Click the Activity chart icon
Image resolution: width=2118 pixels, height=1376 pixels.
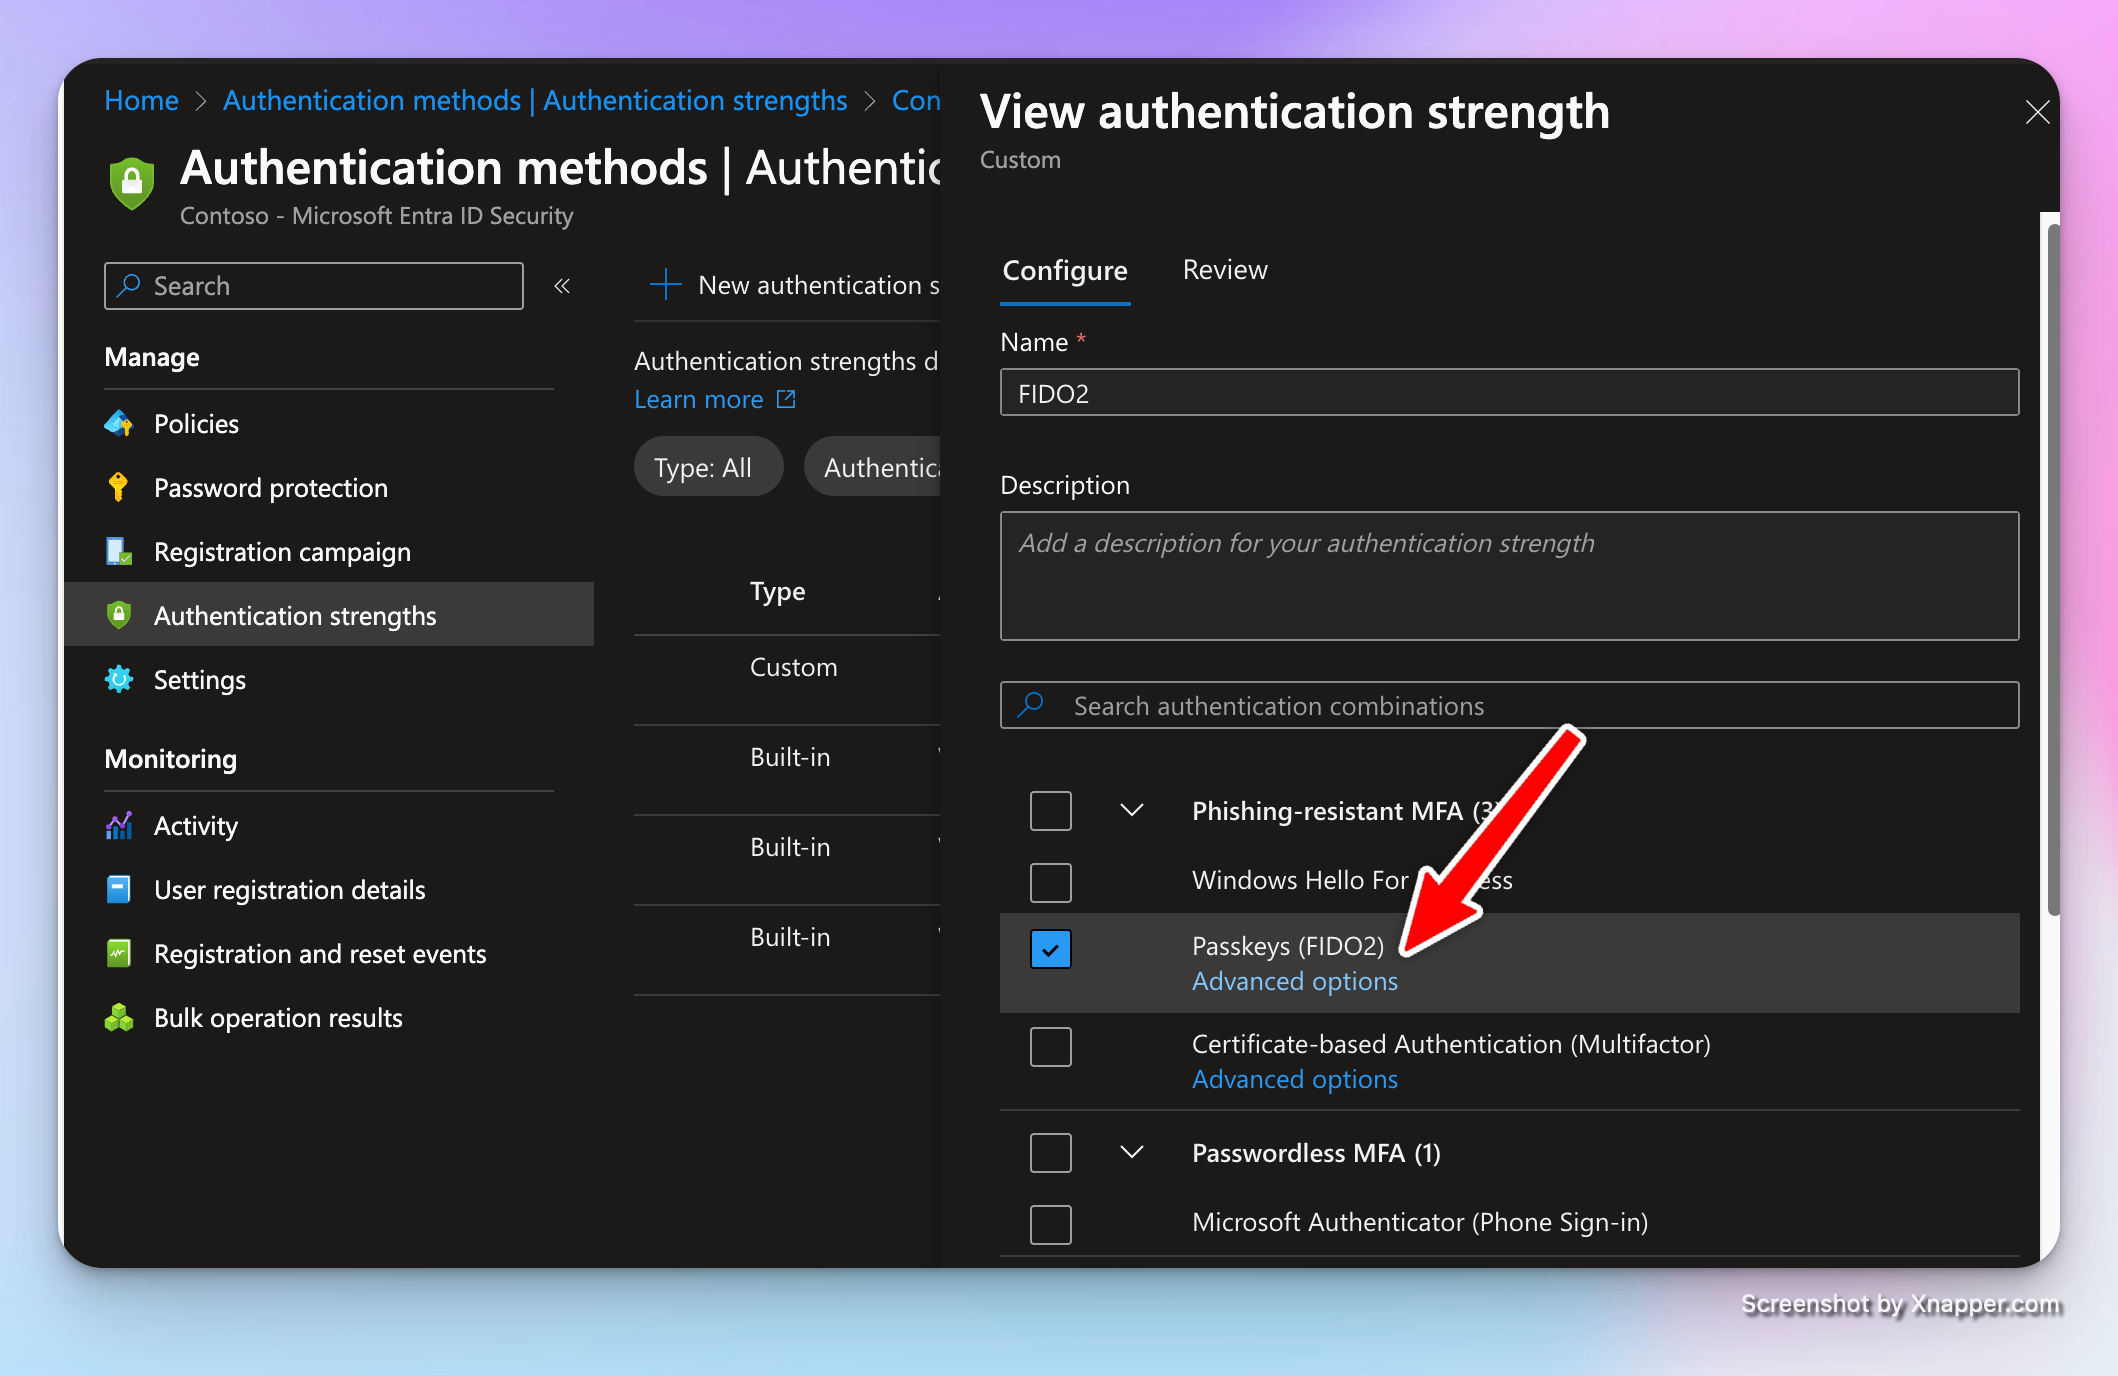(x=119, y=826)
